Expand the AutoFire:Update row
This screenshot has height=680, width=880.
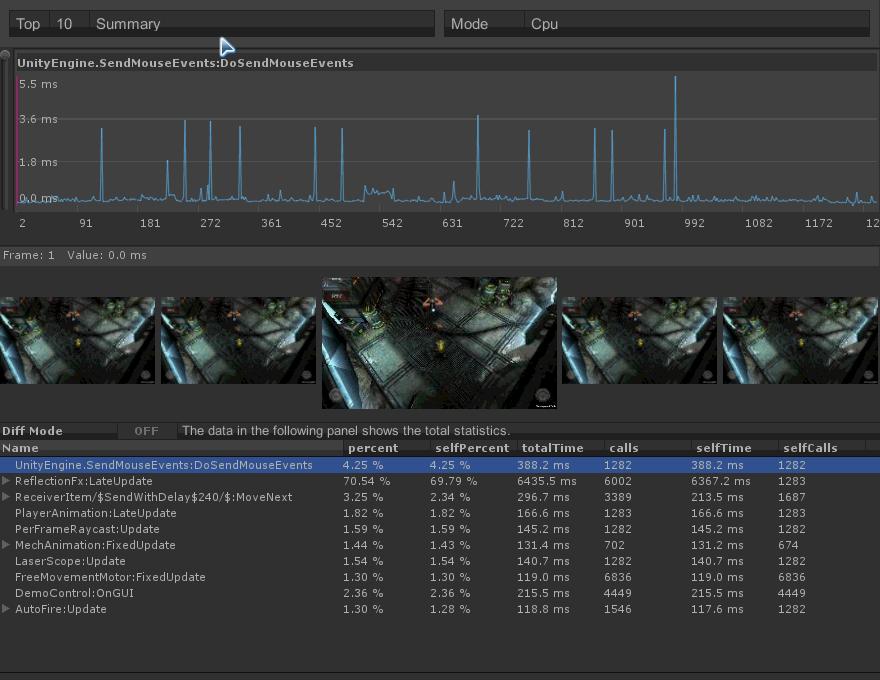pyautogui.click(x=6, y=609)
